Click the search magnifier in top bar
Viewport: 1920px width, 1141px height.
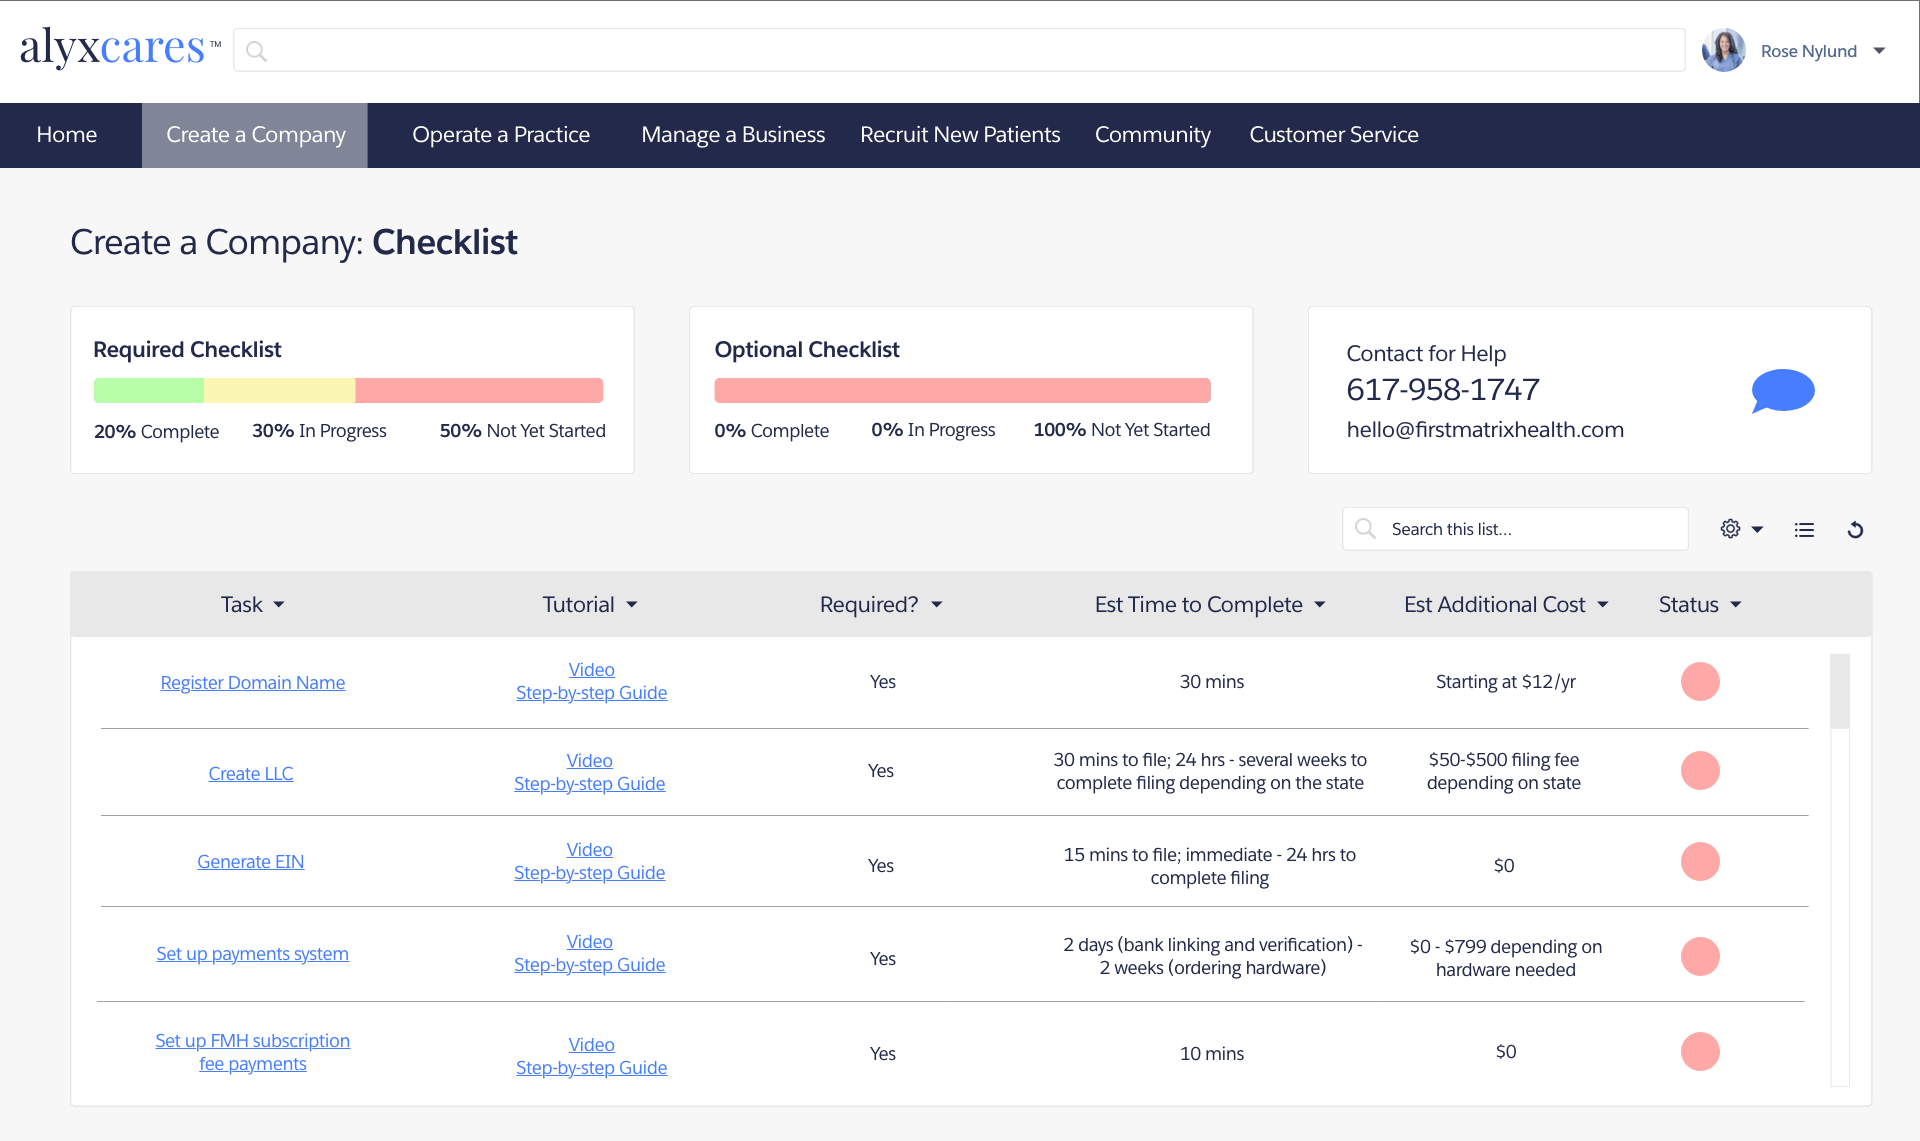[x=257, y=51]
